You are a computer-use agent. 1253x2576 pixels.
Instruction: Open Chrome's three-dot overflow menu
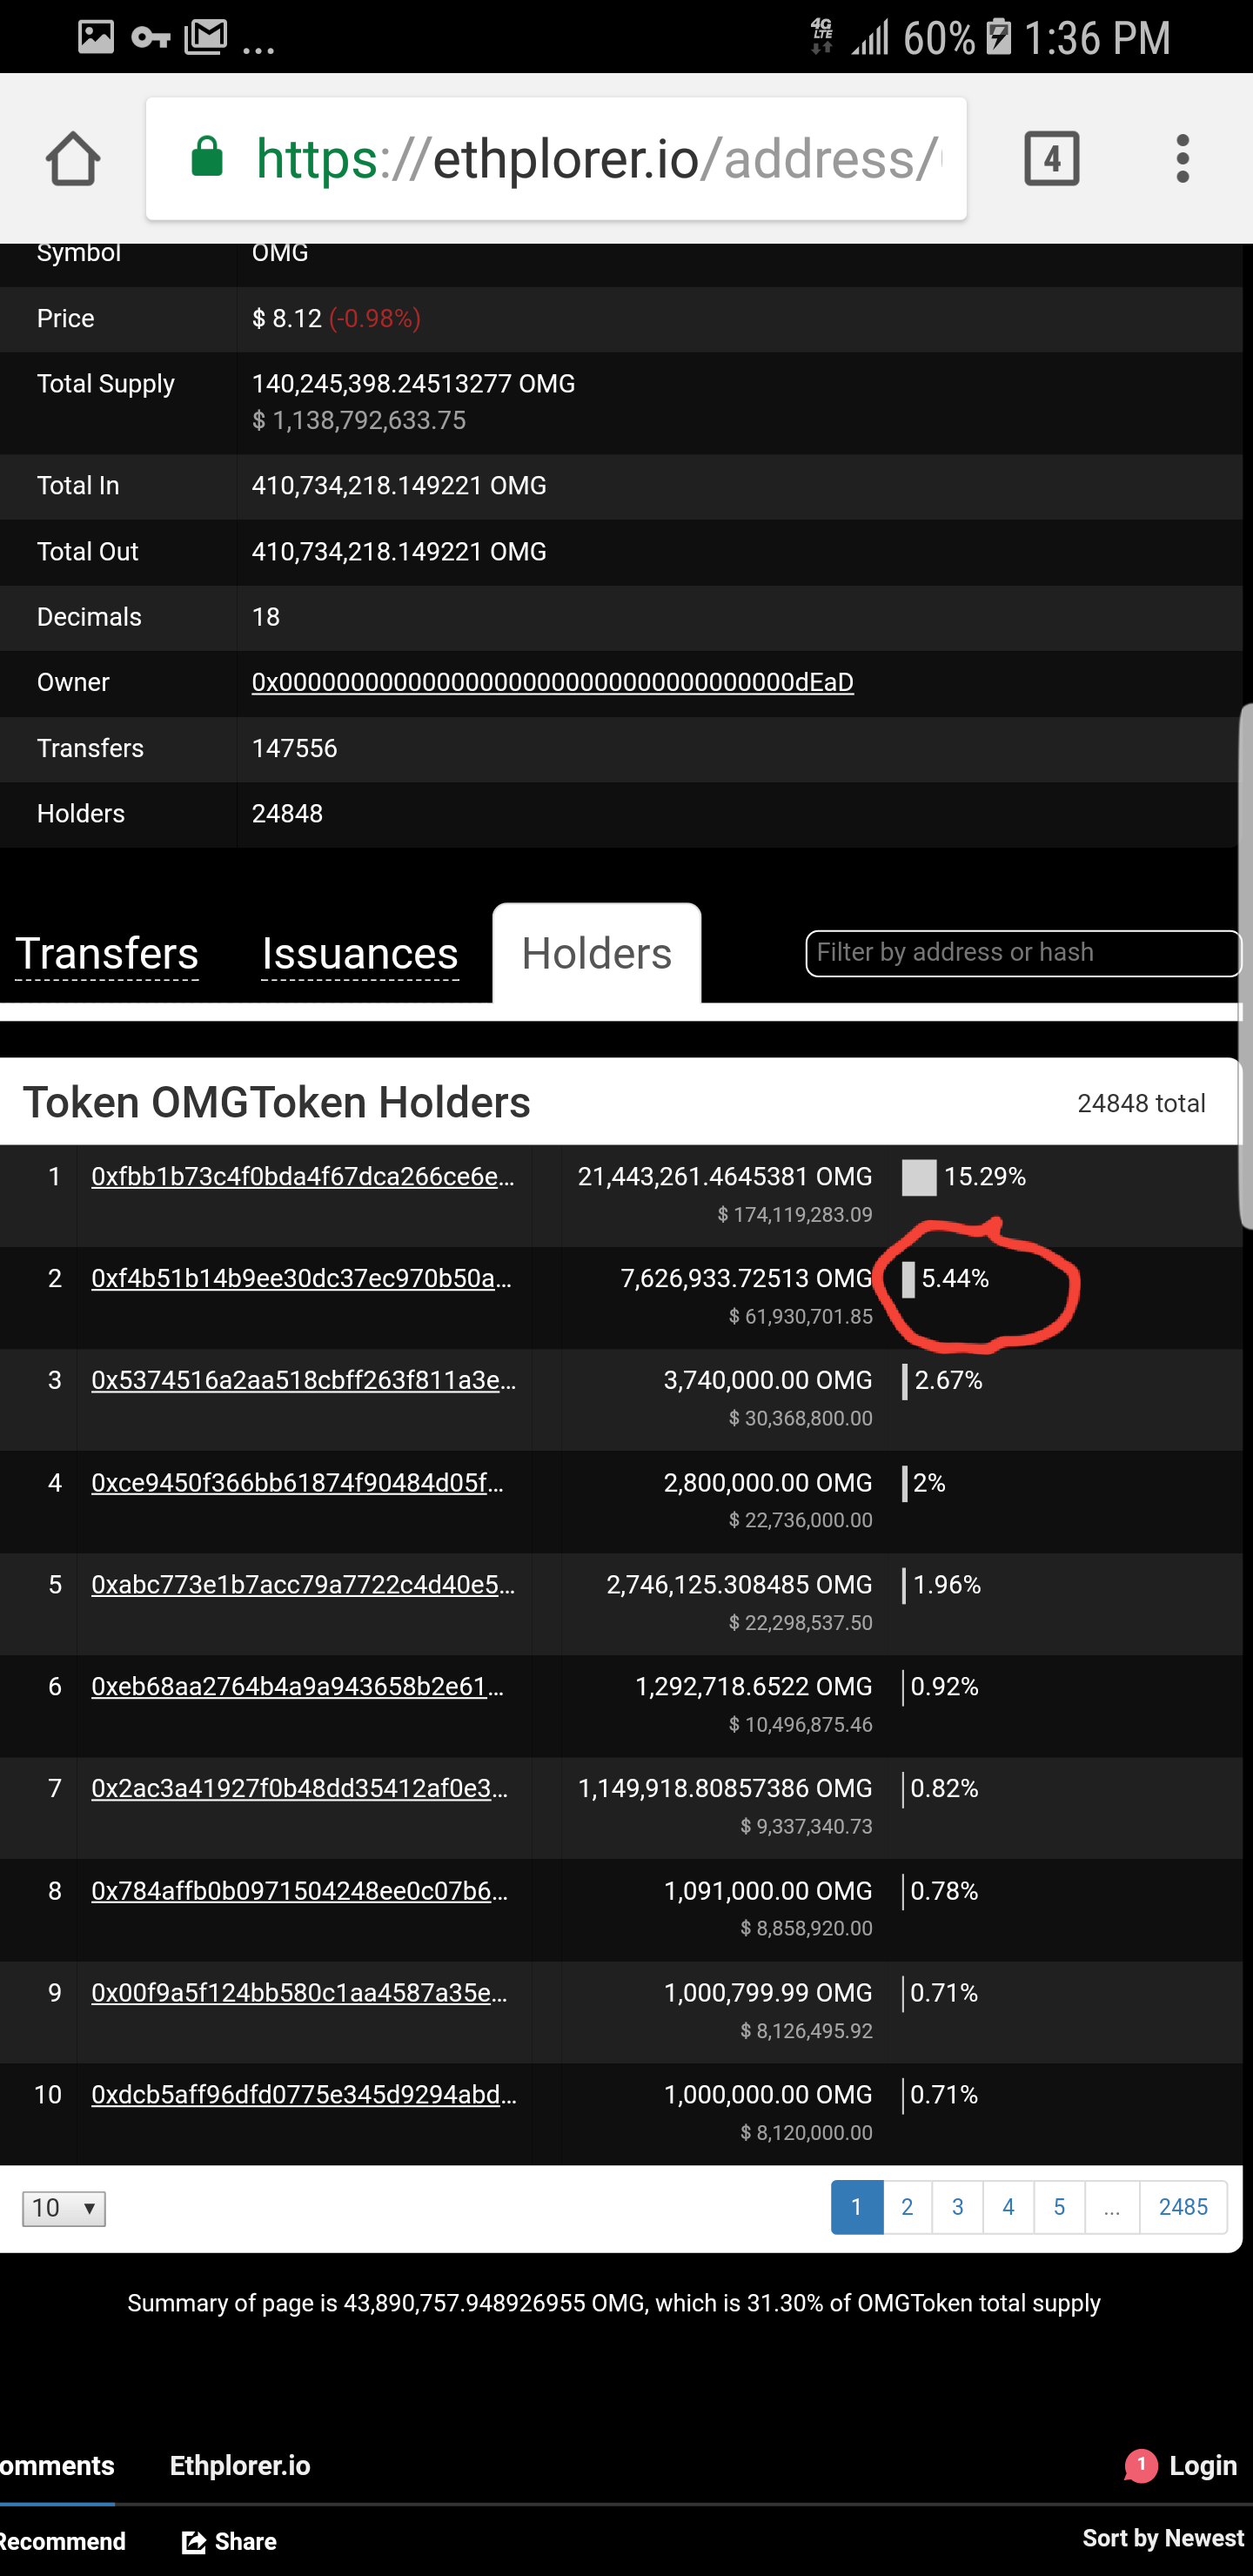pos(1182,157)
